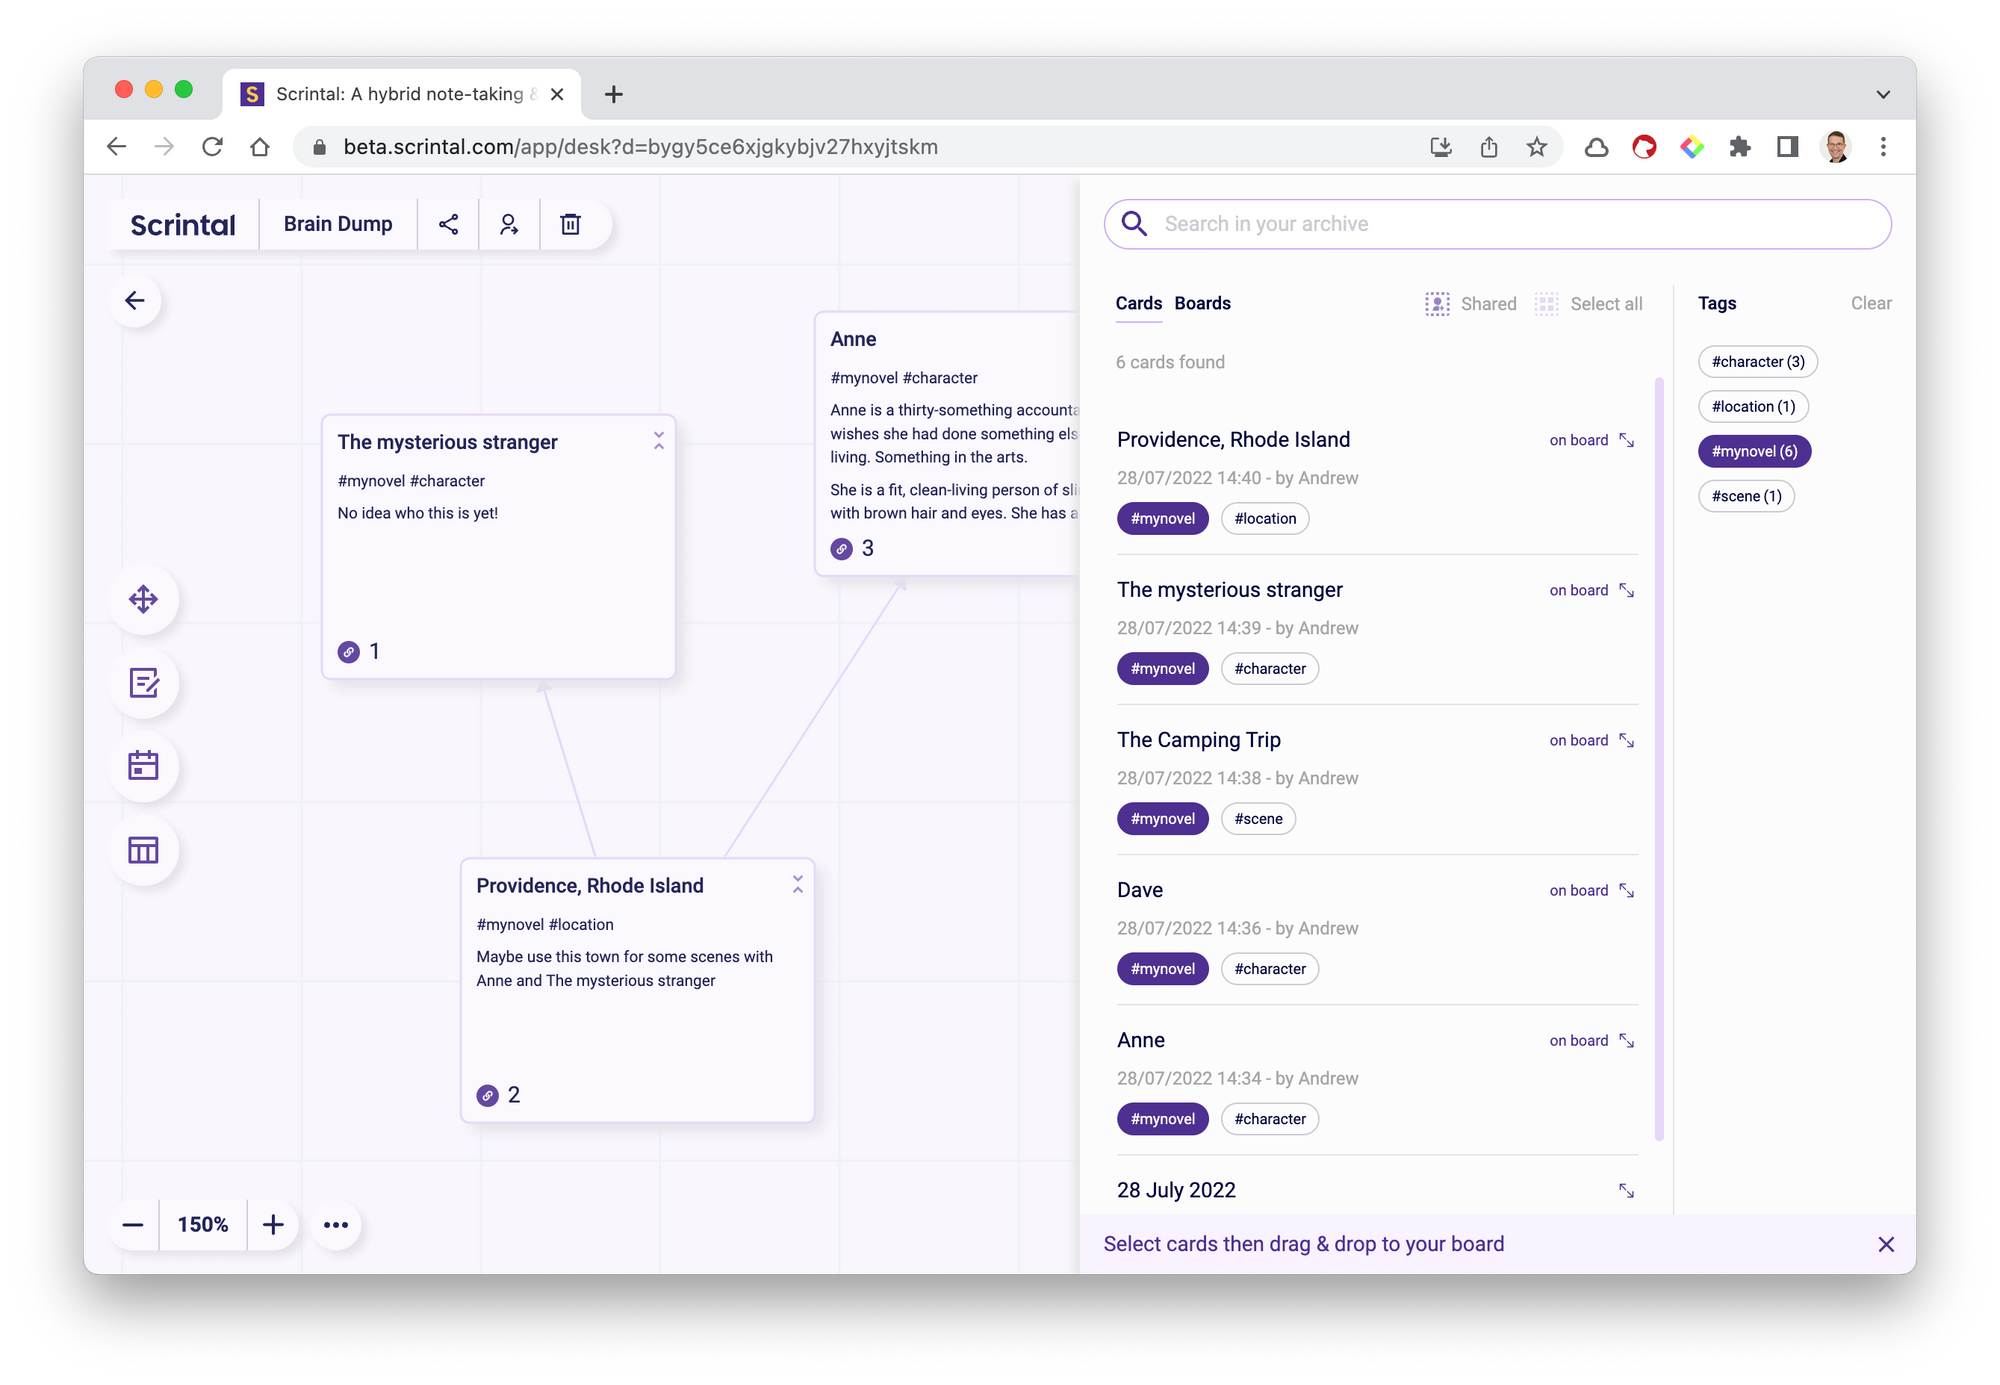Image resolution: width=2000 pixels, height=1385 pixels.
Task: Disable the #mynovel (6) tag filter
Action: pos(1754,451)
